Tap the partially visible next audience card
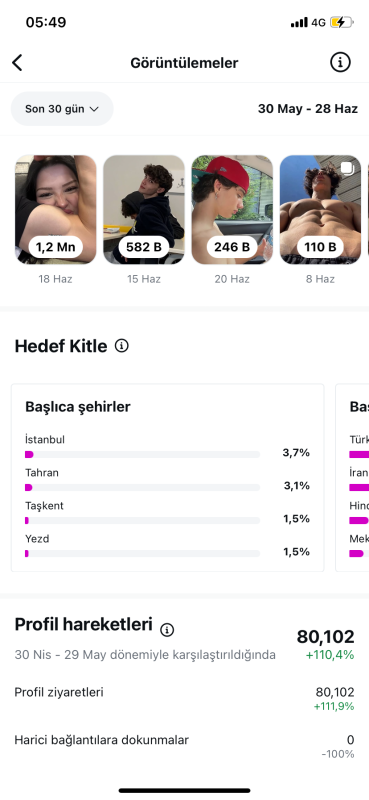Viewport: 369px width, 800px height. (x=353, y=478)
